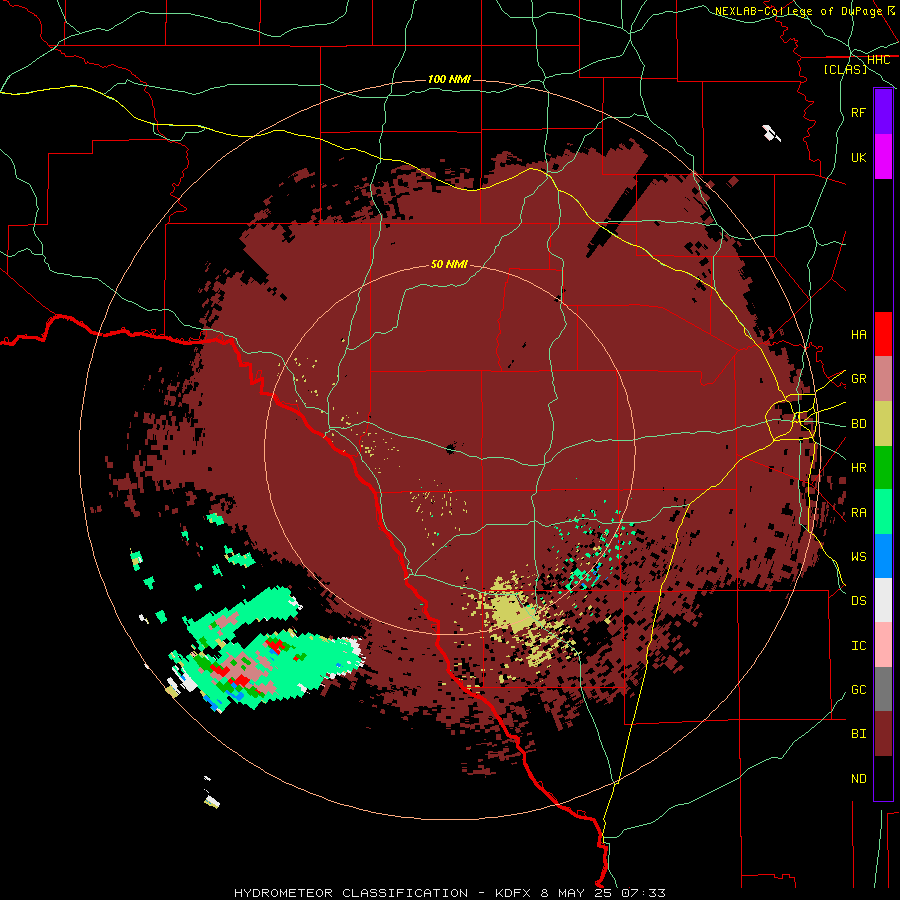Click the 'HR' legend label
This screenshot has width=900, height=900.
click(x=859, y=468)
